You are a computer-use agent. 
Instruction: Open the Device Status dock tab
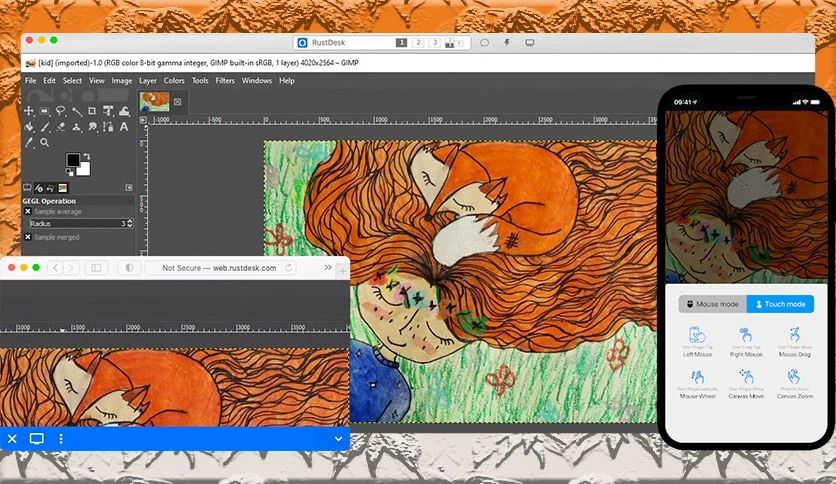[39, 188]
